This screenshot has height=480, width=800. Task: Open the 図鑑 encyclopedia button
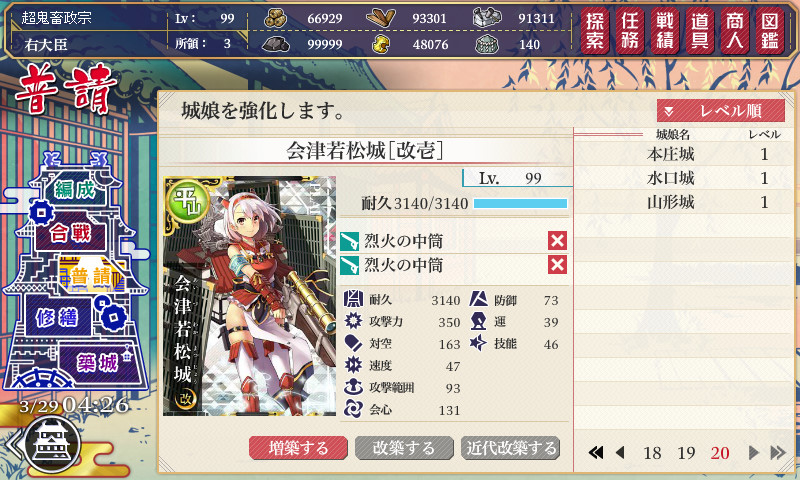coord(770,31)
